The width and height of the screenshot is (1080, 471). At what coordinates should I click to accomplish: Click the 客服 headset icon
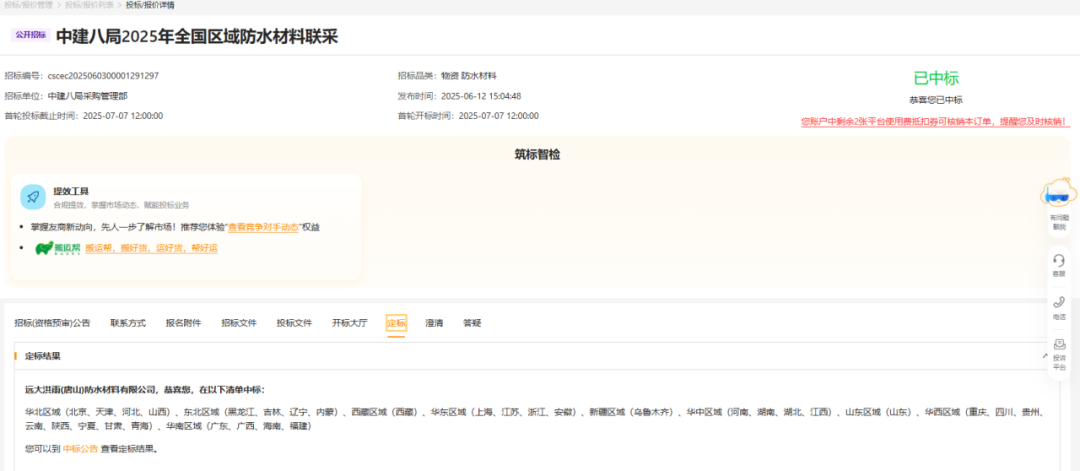point(1059,260)
